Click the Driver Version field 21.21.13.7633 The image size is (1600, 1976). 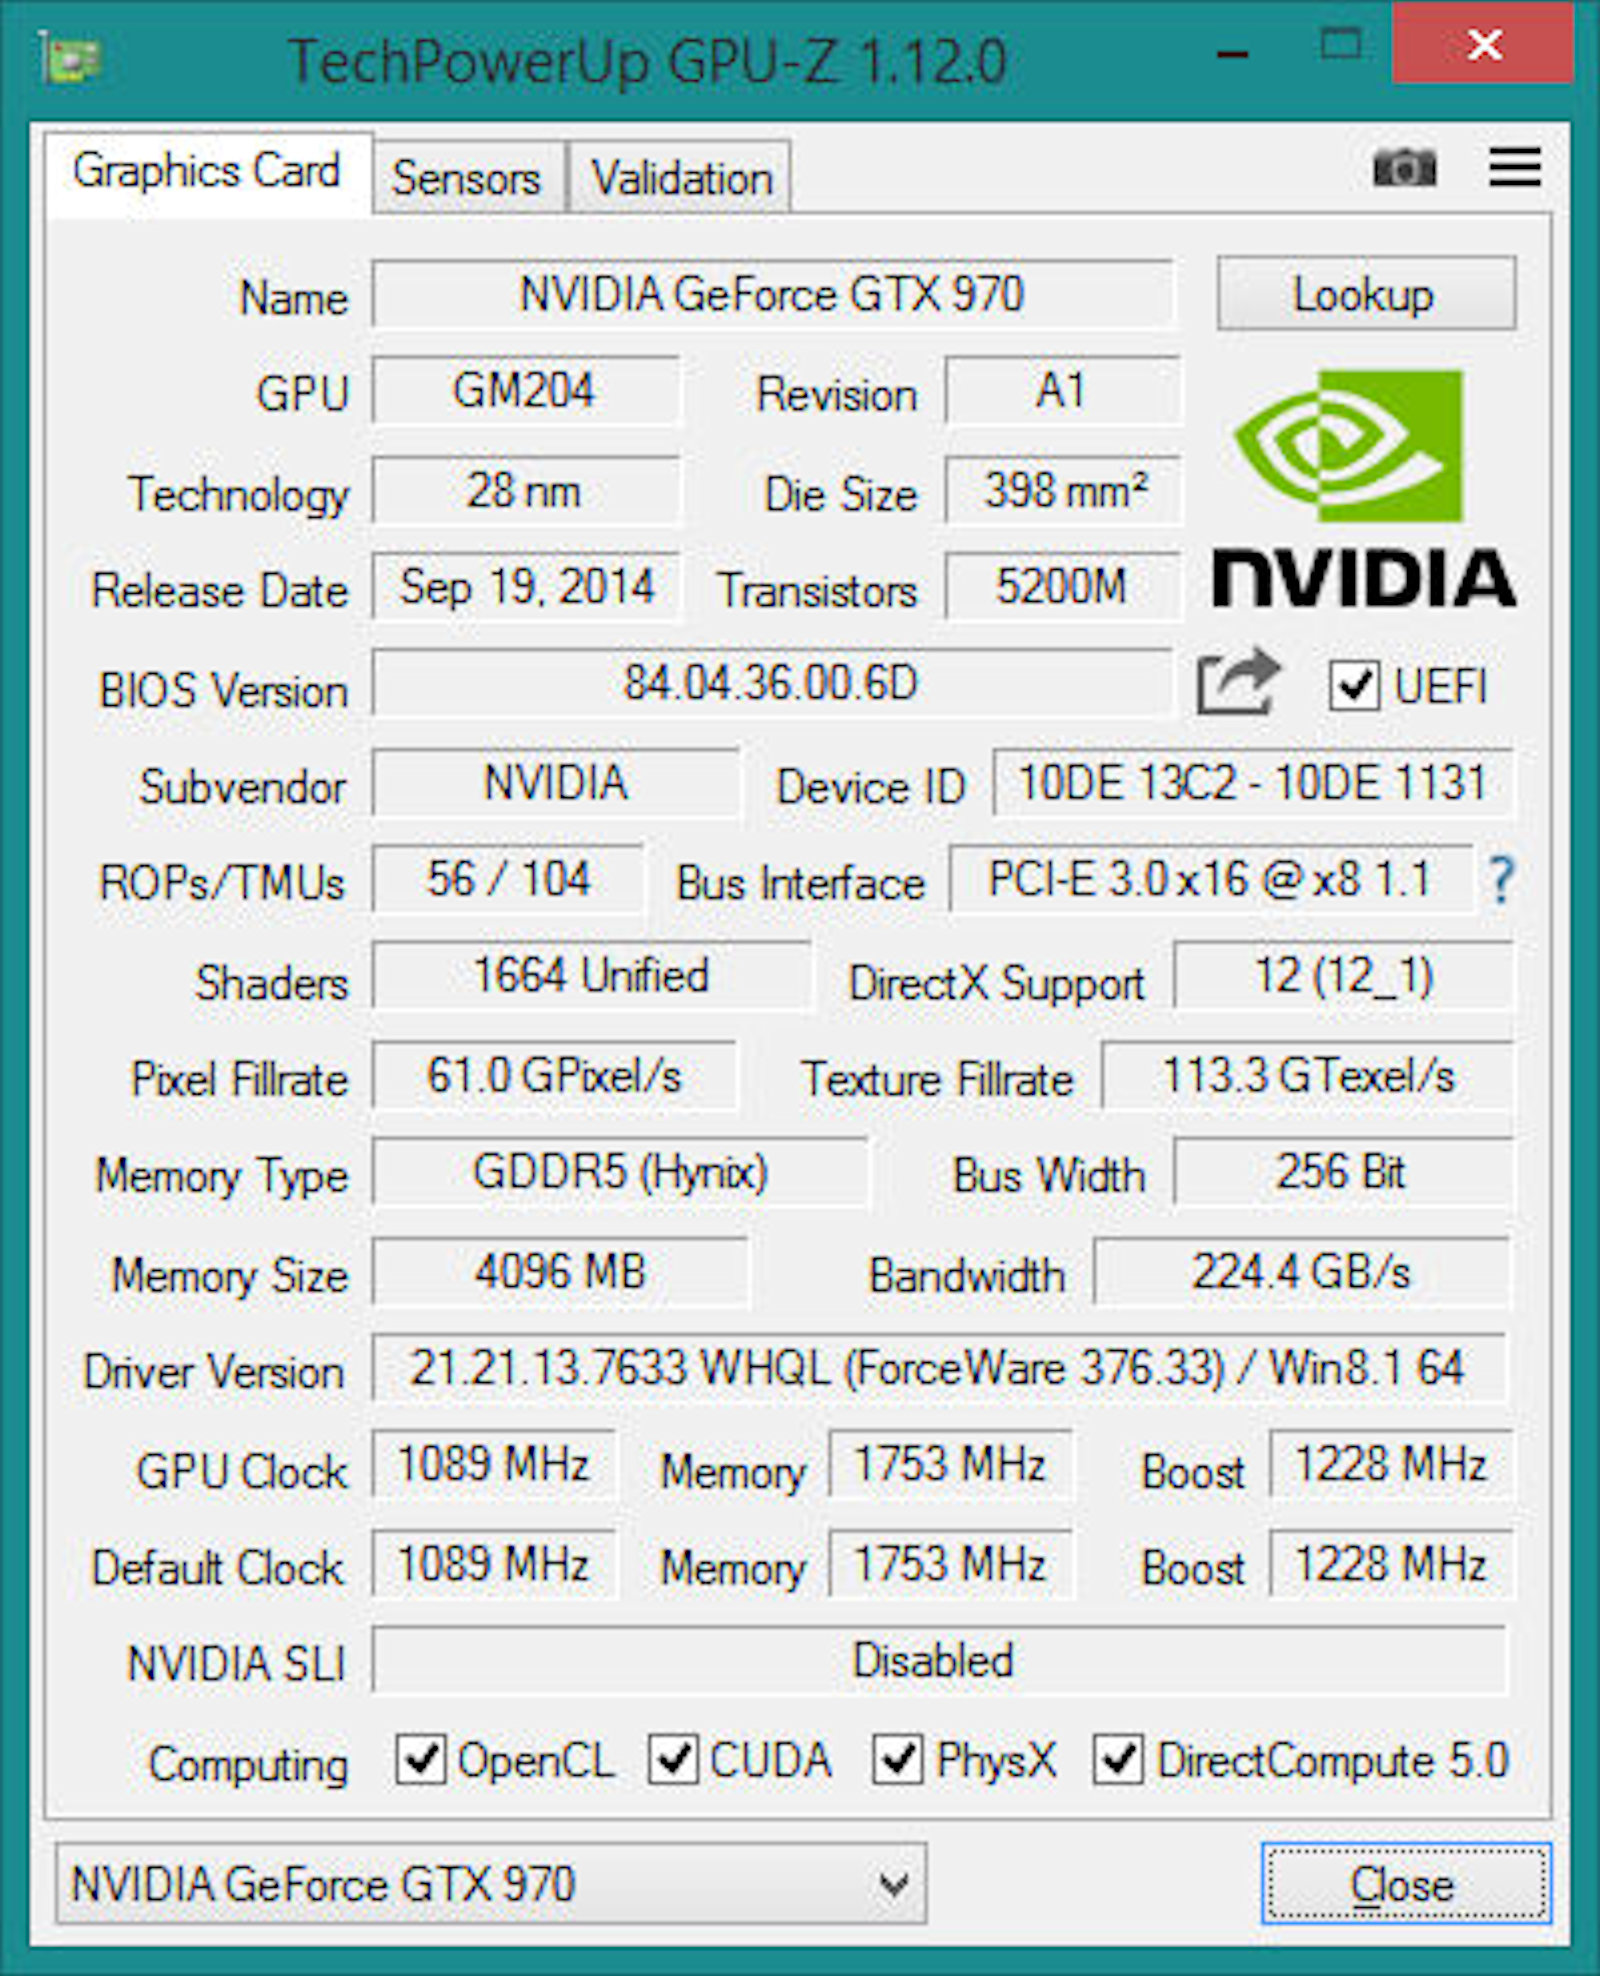[939, 1368]
